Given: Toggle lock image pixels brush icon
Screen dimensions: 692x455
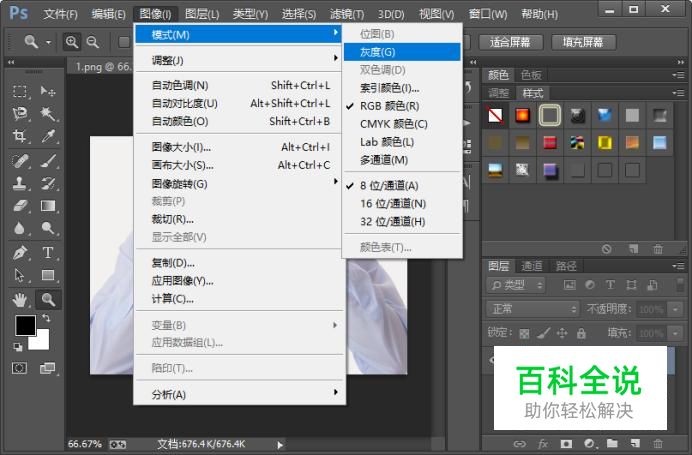Looking at the screenshot, I should point(543,333).
